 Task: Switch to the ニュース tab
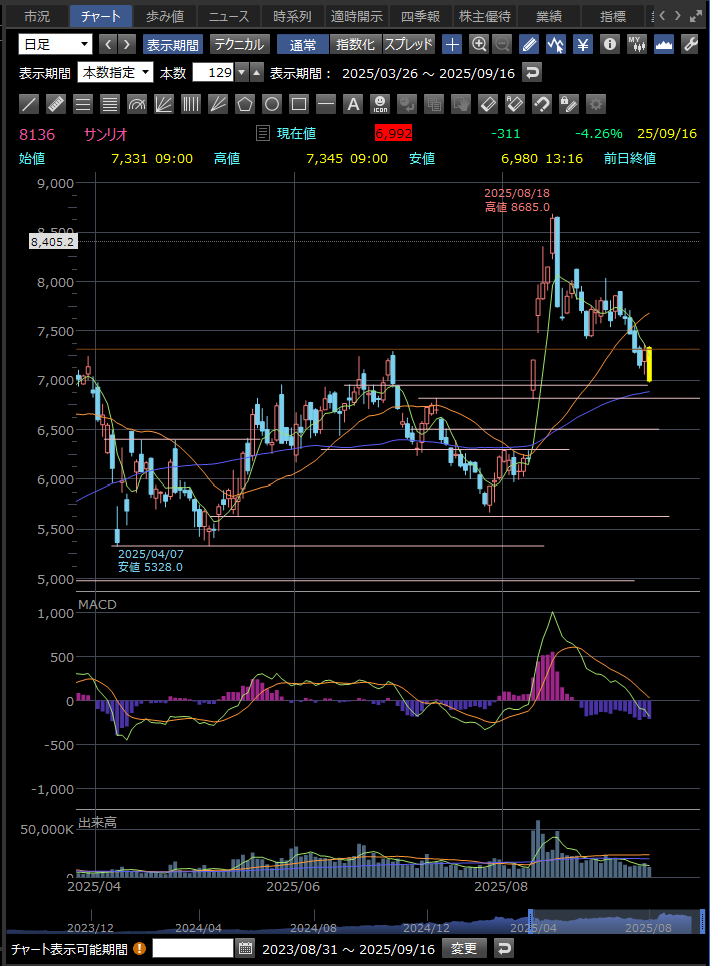tap(228, 16)
